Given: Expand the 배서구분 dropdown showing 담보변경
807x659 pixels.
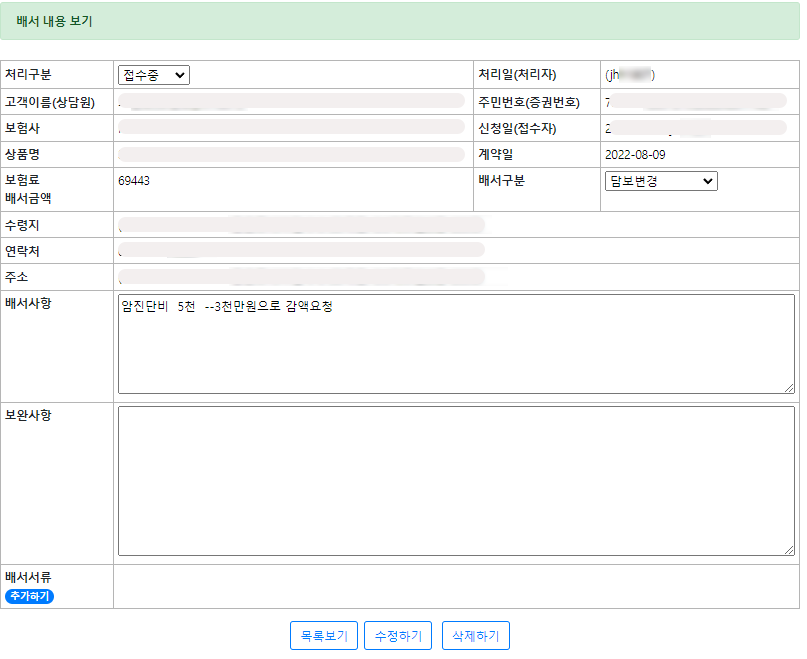Looking at the screenshot, I should tap(660, 181).
